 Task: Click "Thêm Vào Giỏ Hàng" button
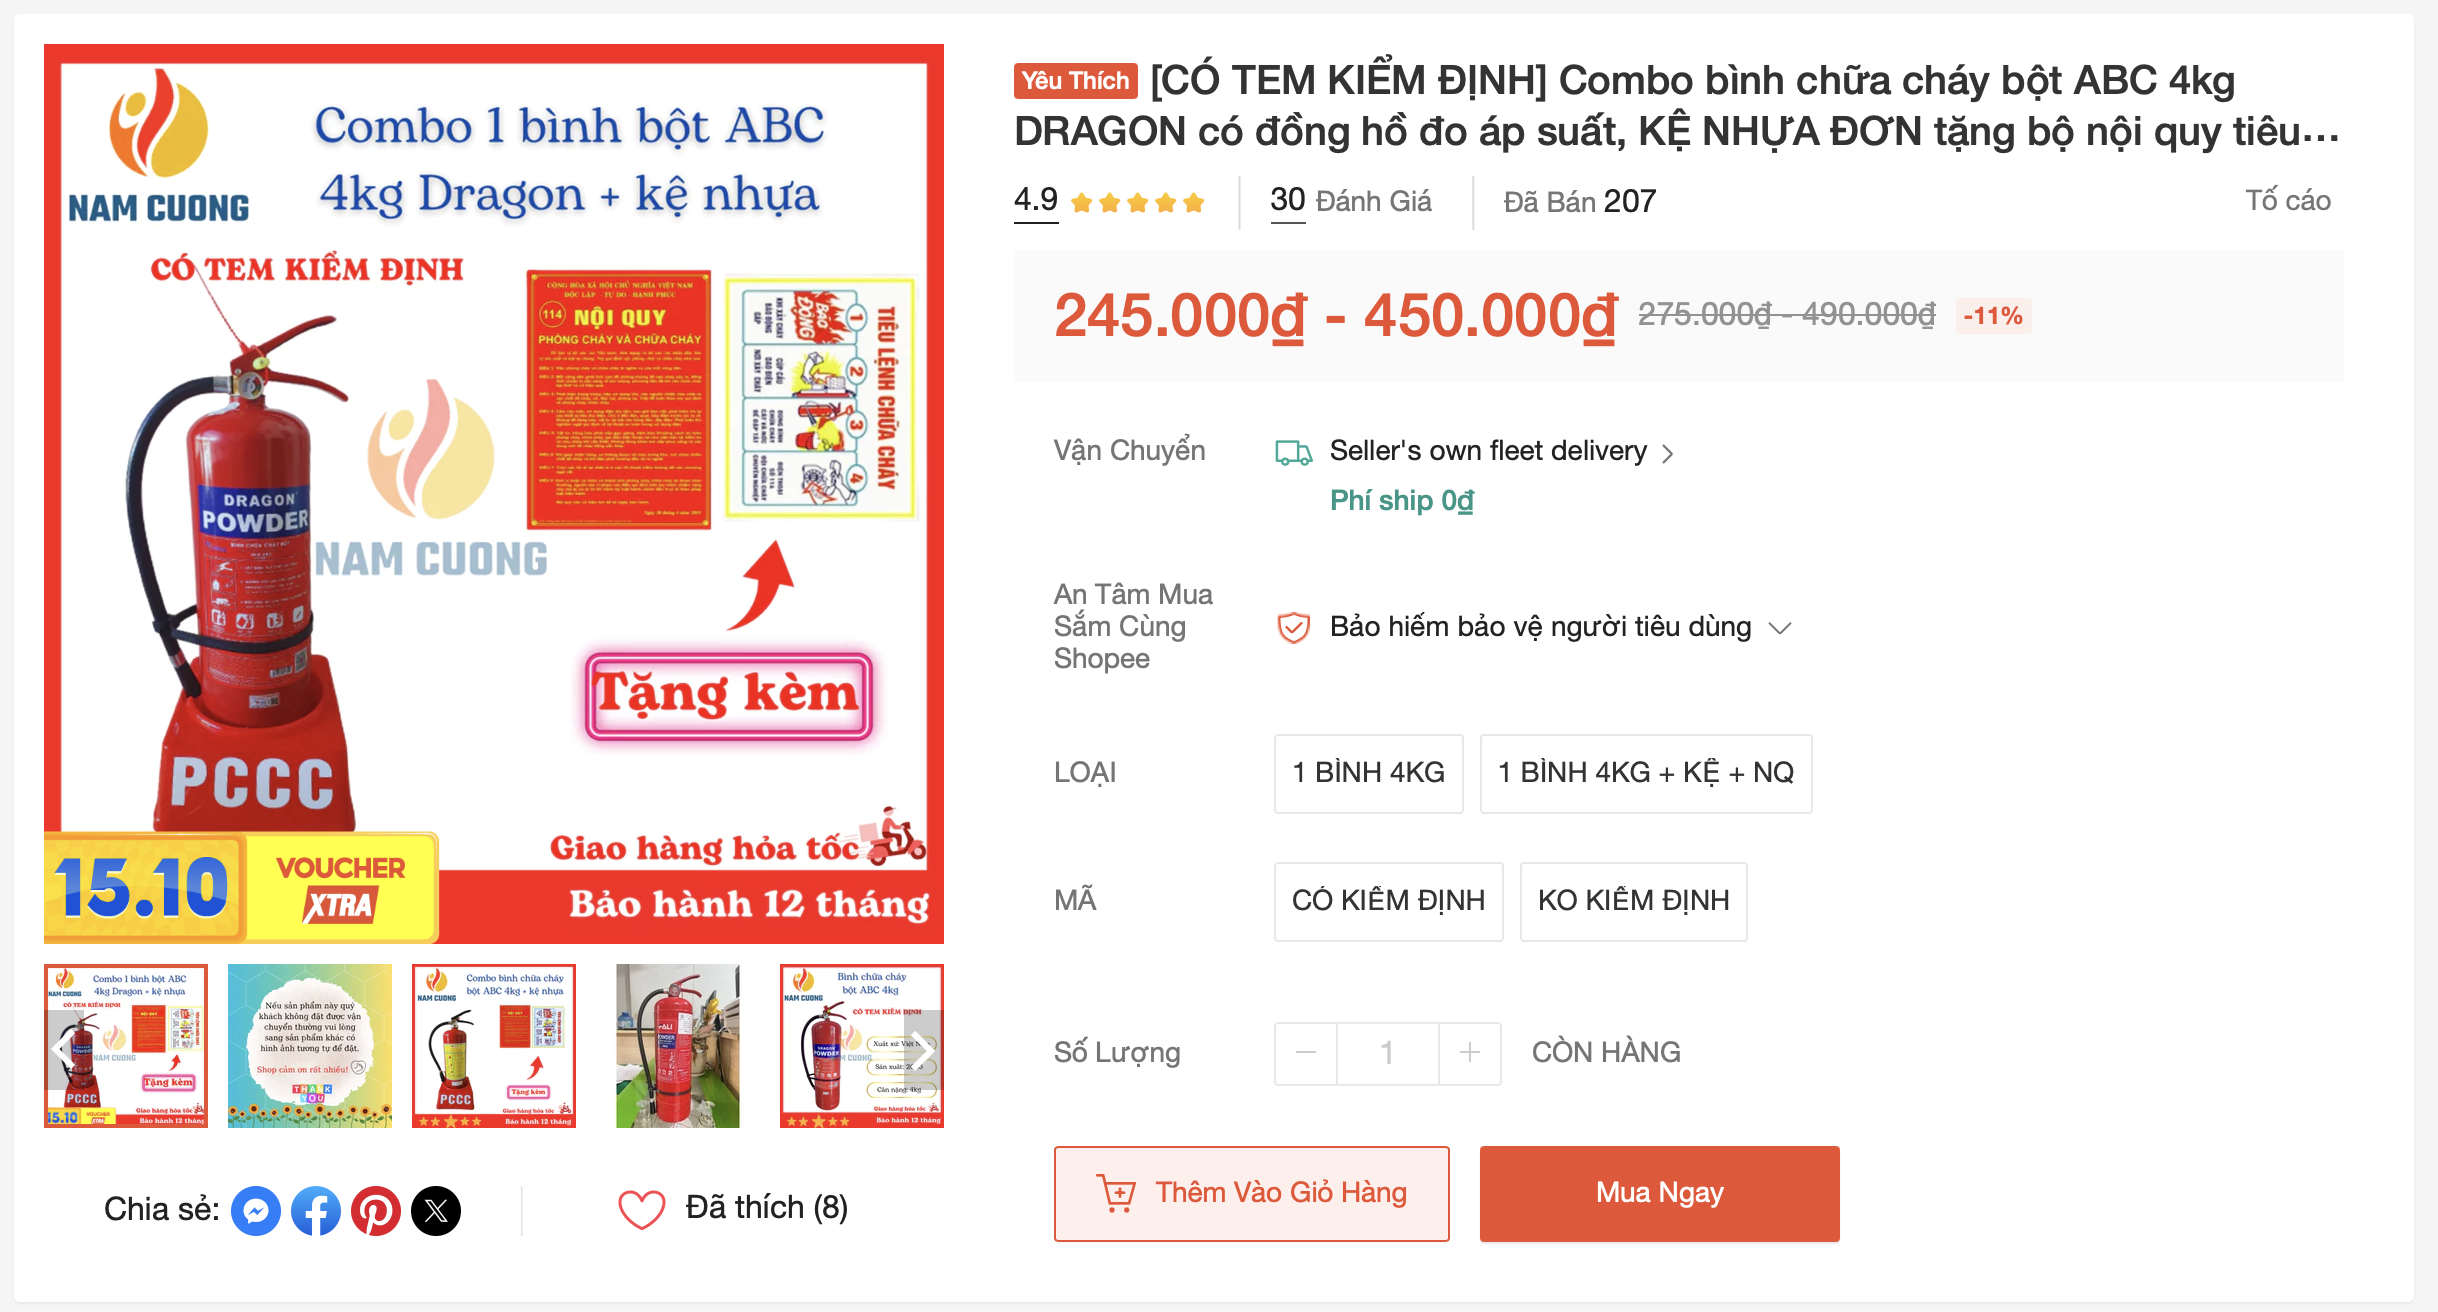point(1251,1193)
